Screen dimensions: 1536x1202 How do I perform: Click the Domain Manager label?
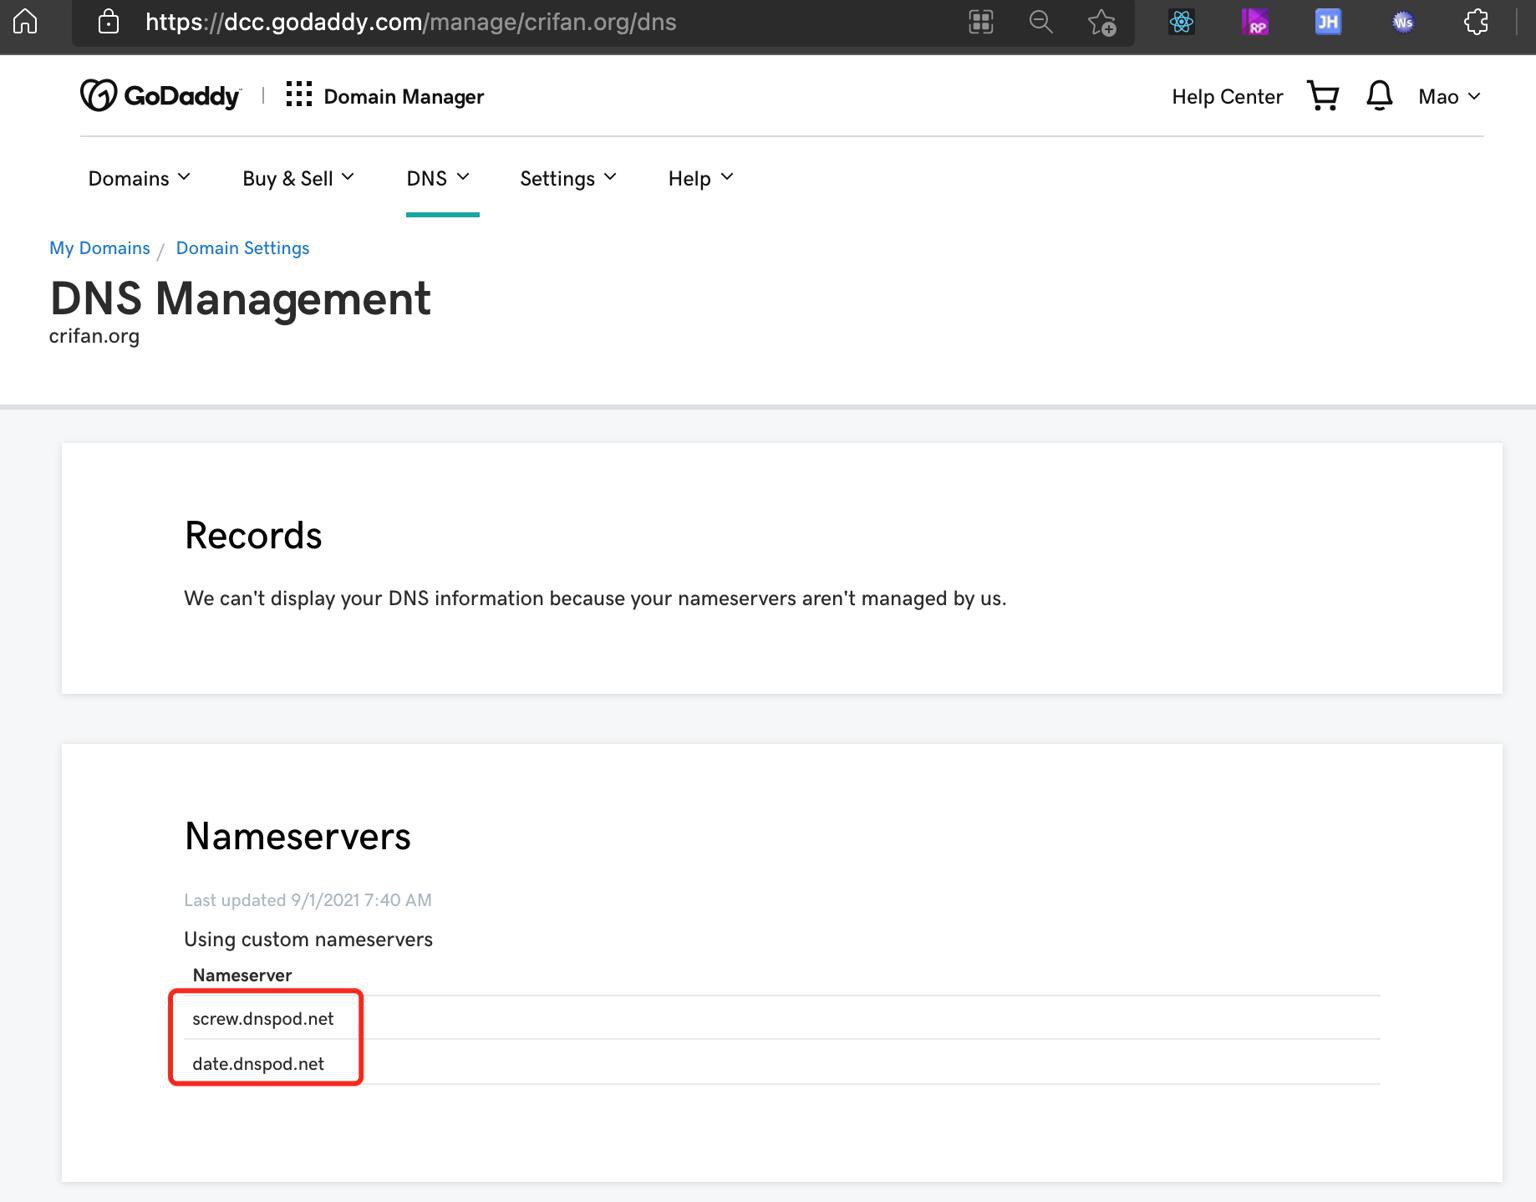click(404, 96)
